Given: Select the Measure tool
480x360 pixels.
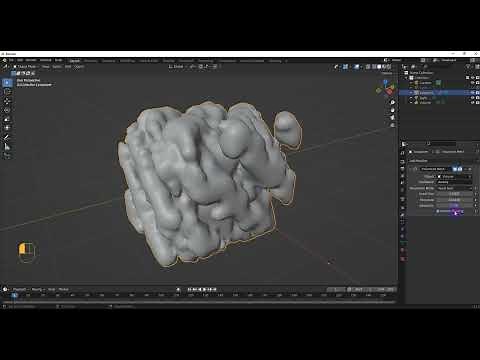Looking at the screenshot, I should [x=7, y=146].
